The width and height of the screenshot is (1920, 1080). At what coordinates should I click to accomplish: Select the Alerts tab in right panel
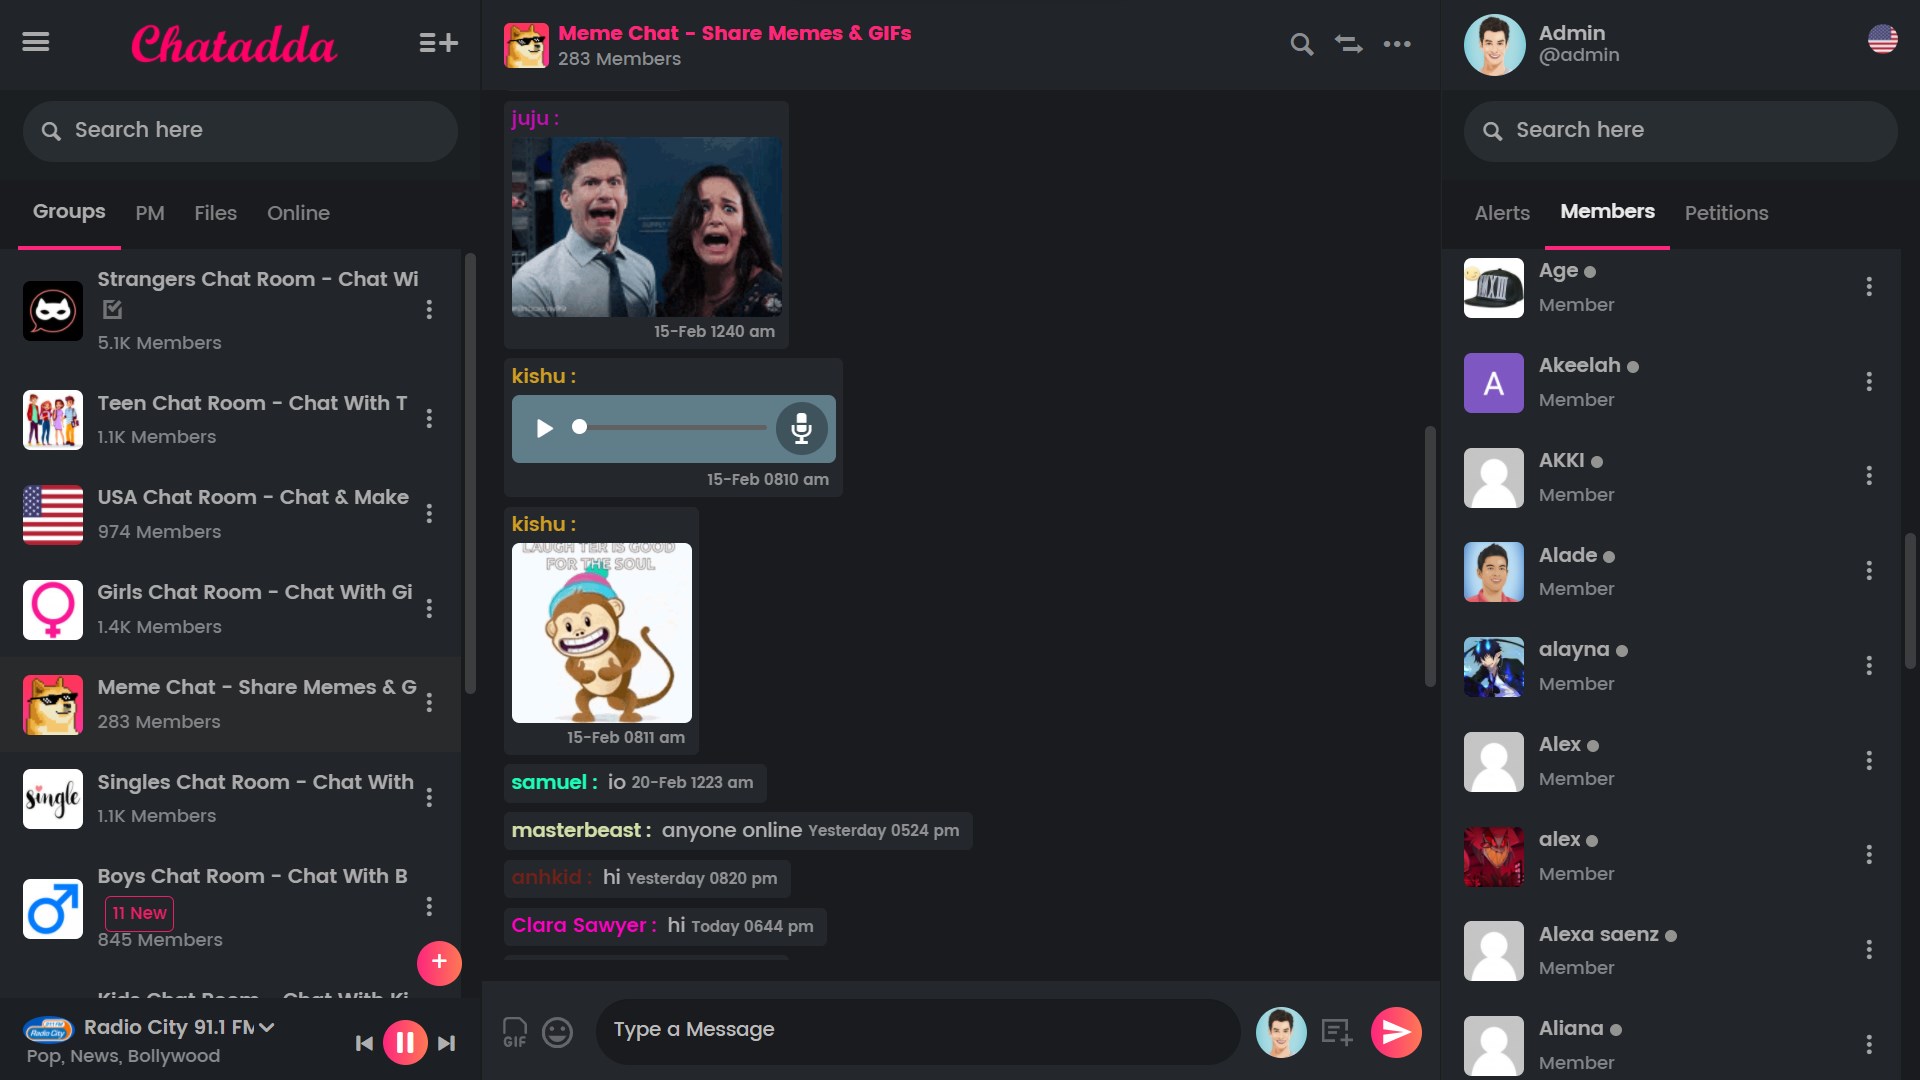pos(1502,212)
